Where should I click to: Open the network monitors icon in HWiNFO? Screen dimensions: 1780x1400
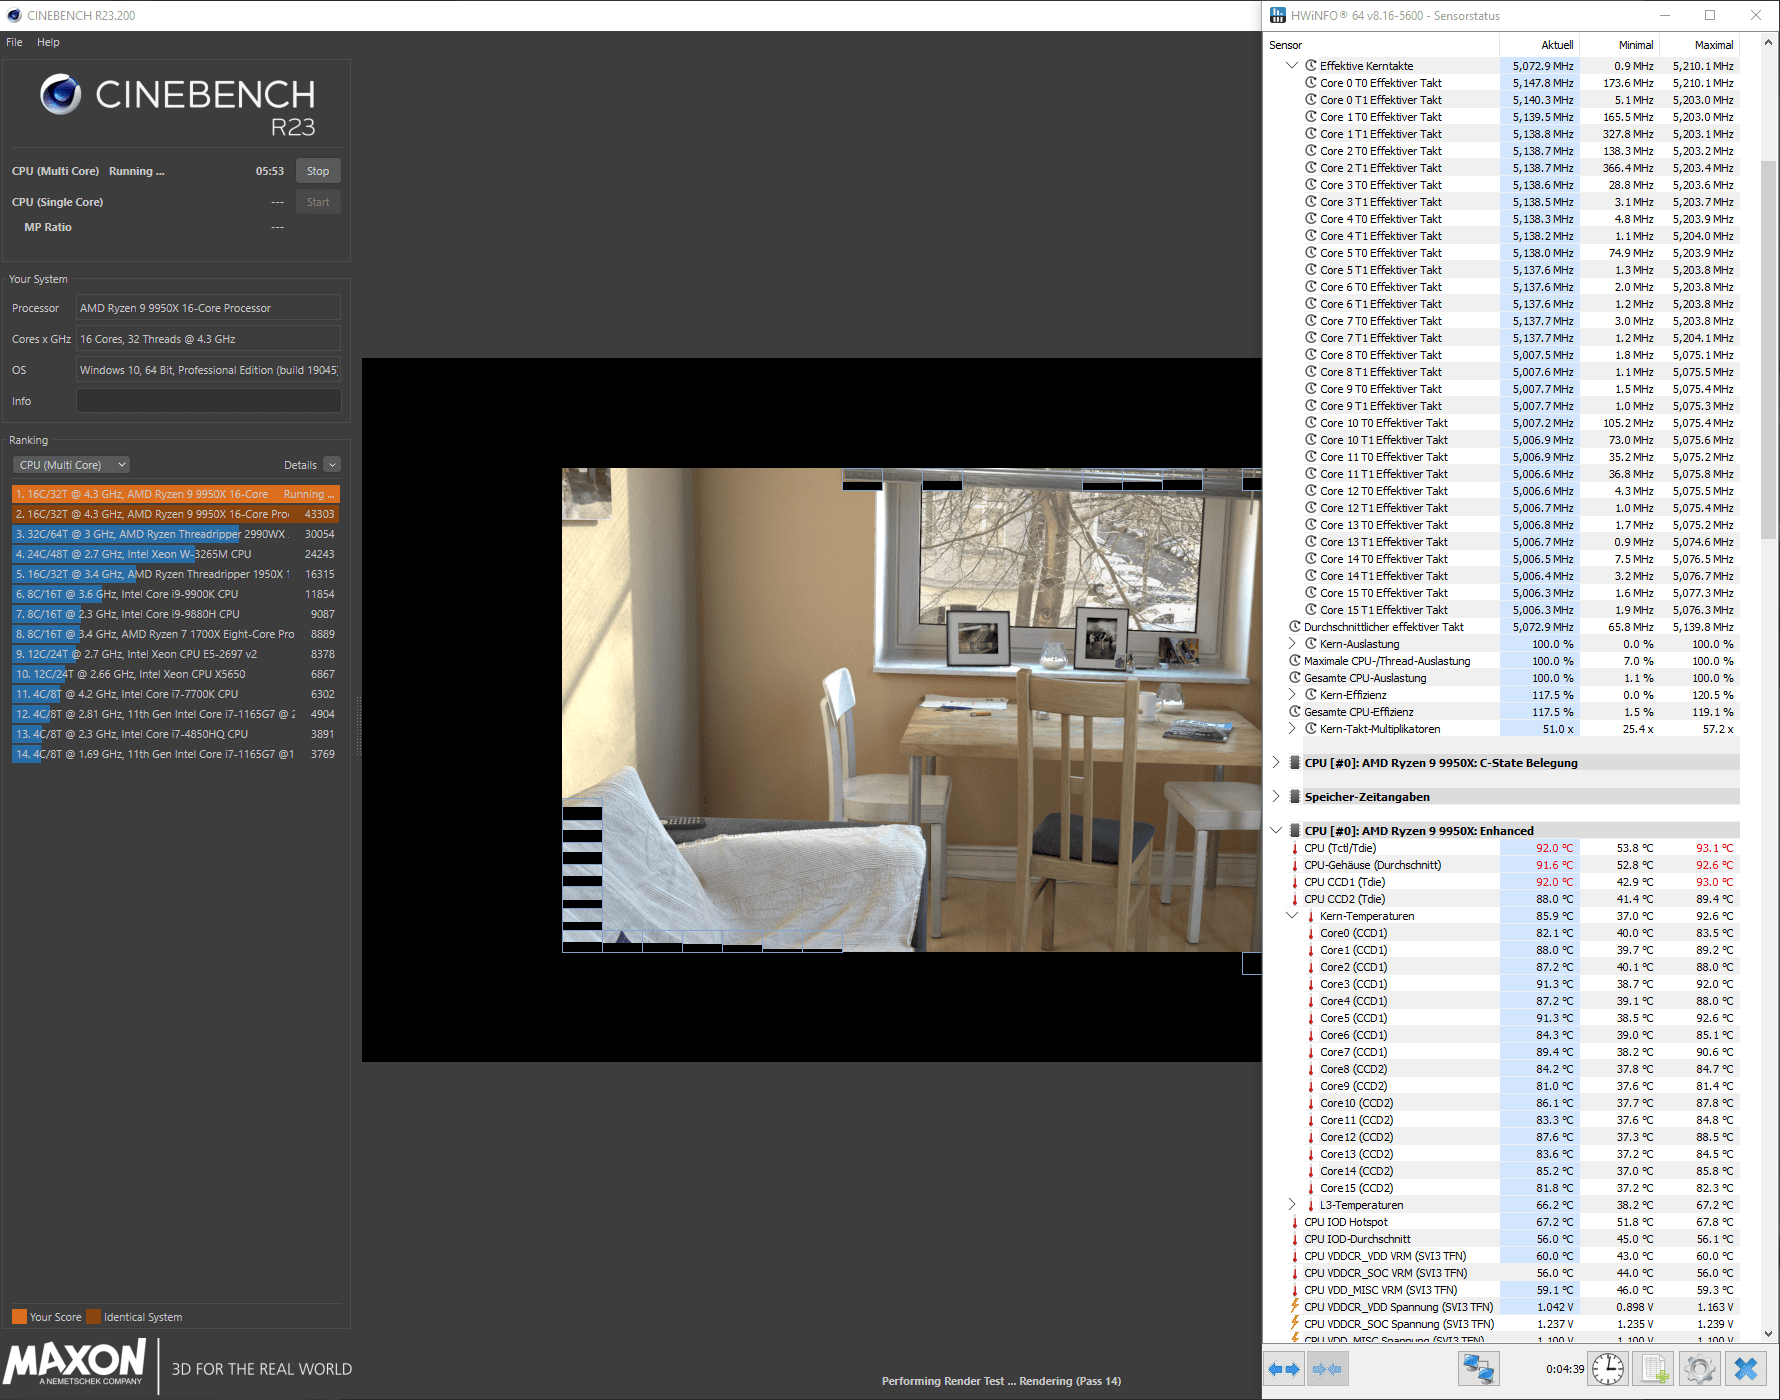tap(1478, 1369)
